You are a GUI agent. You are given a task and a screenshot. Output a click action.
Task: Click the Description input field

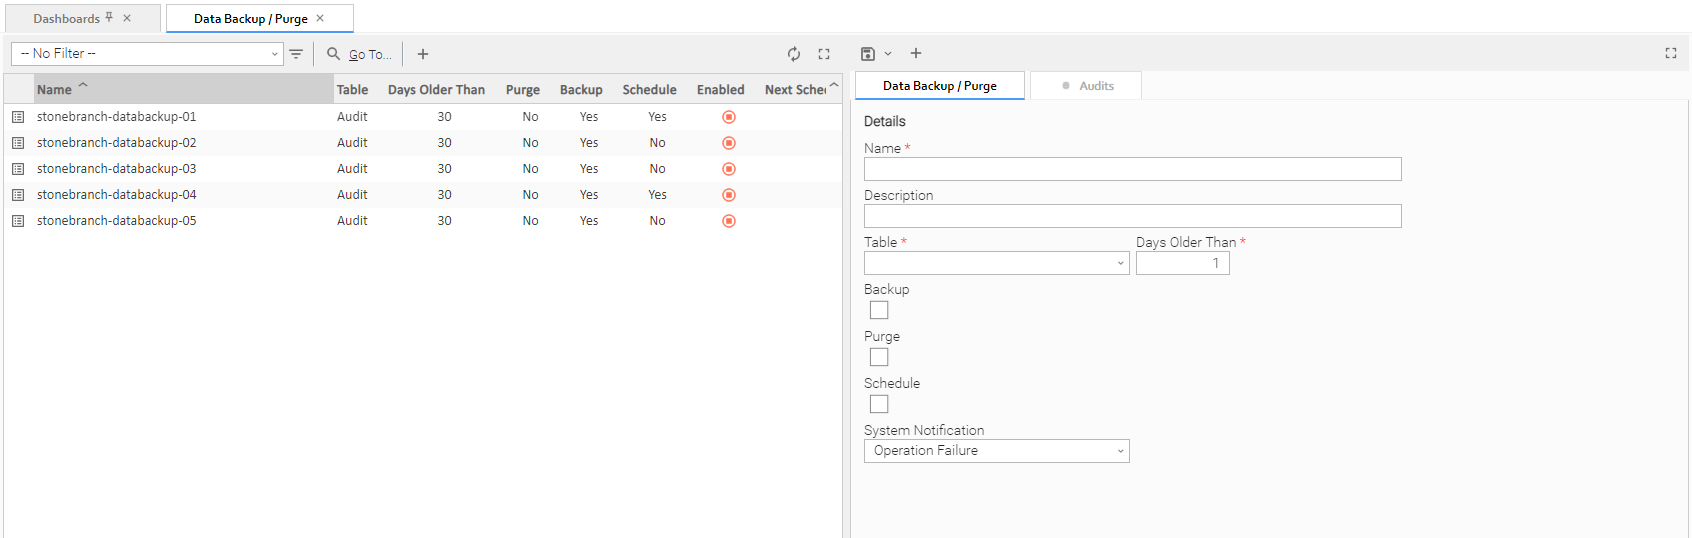(x=1132, y=216)
